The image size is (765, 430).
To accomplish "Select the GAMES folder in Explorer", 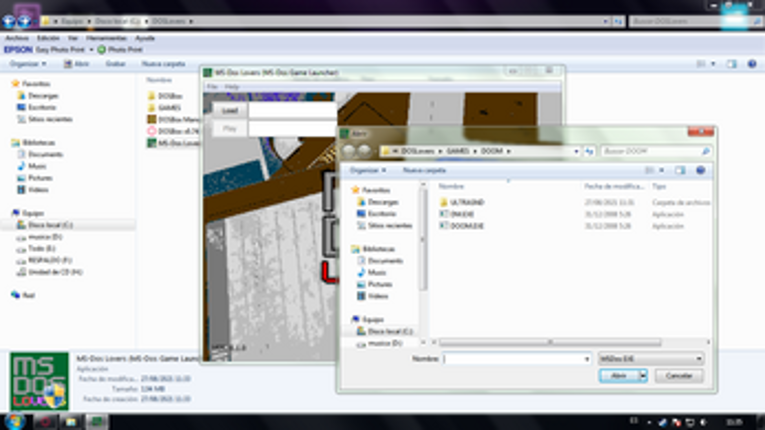I will coord(164,107).
